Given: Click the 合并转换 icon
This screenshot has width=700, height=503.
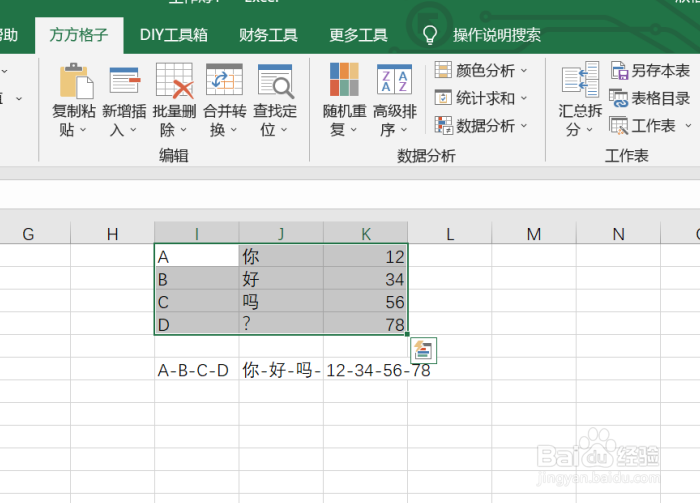Looking at the screenshot, I should (x=225, y=80).
